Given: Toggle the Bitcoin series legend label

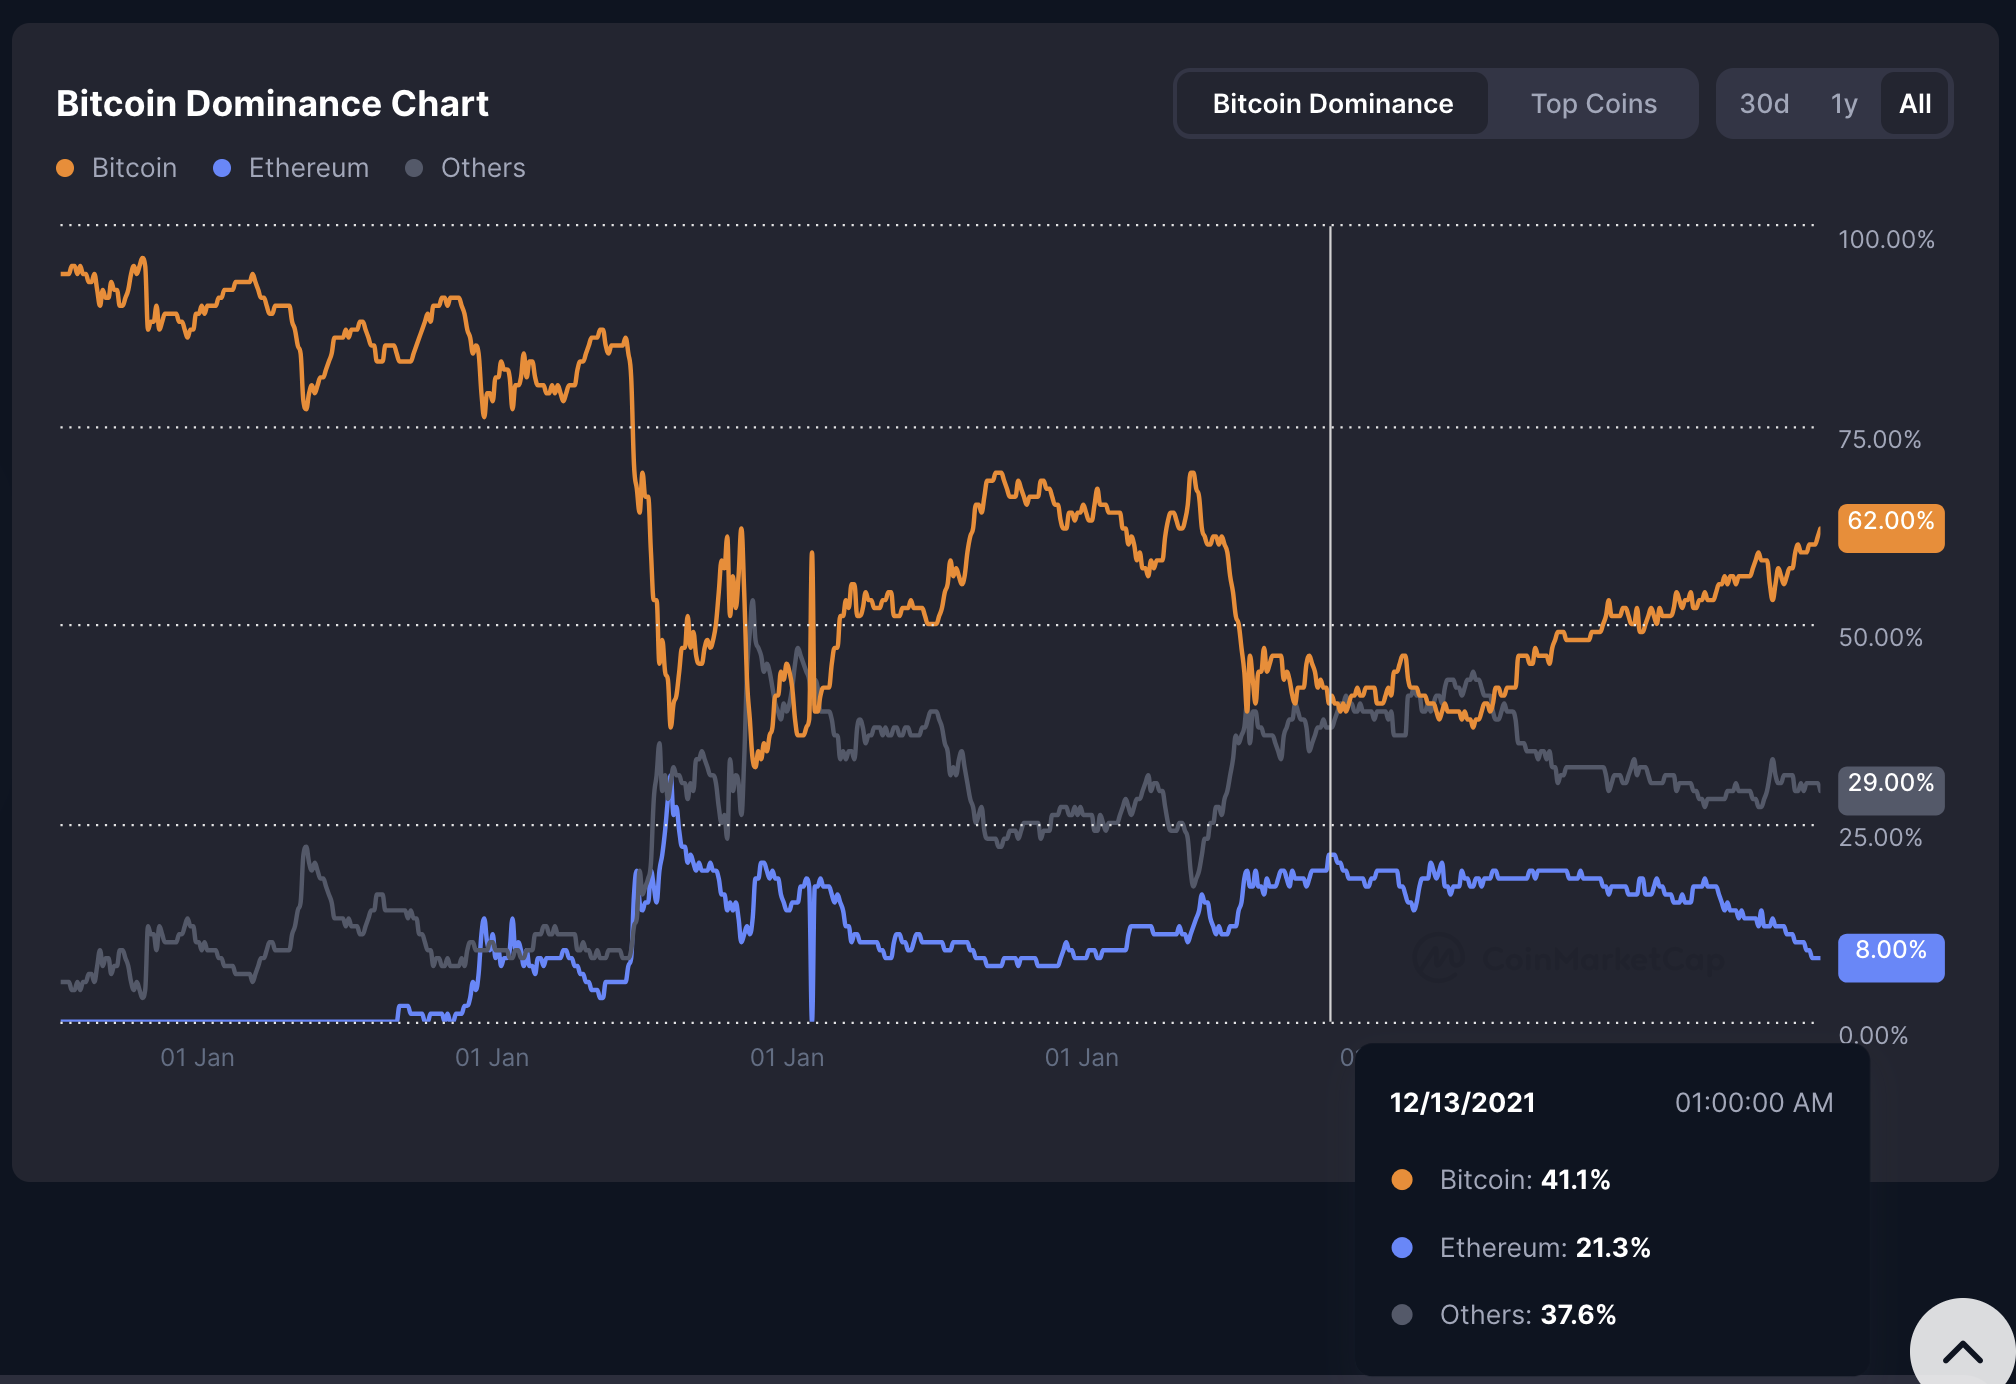Looking at the screenshot, I should [134, 168].
